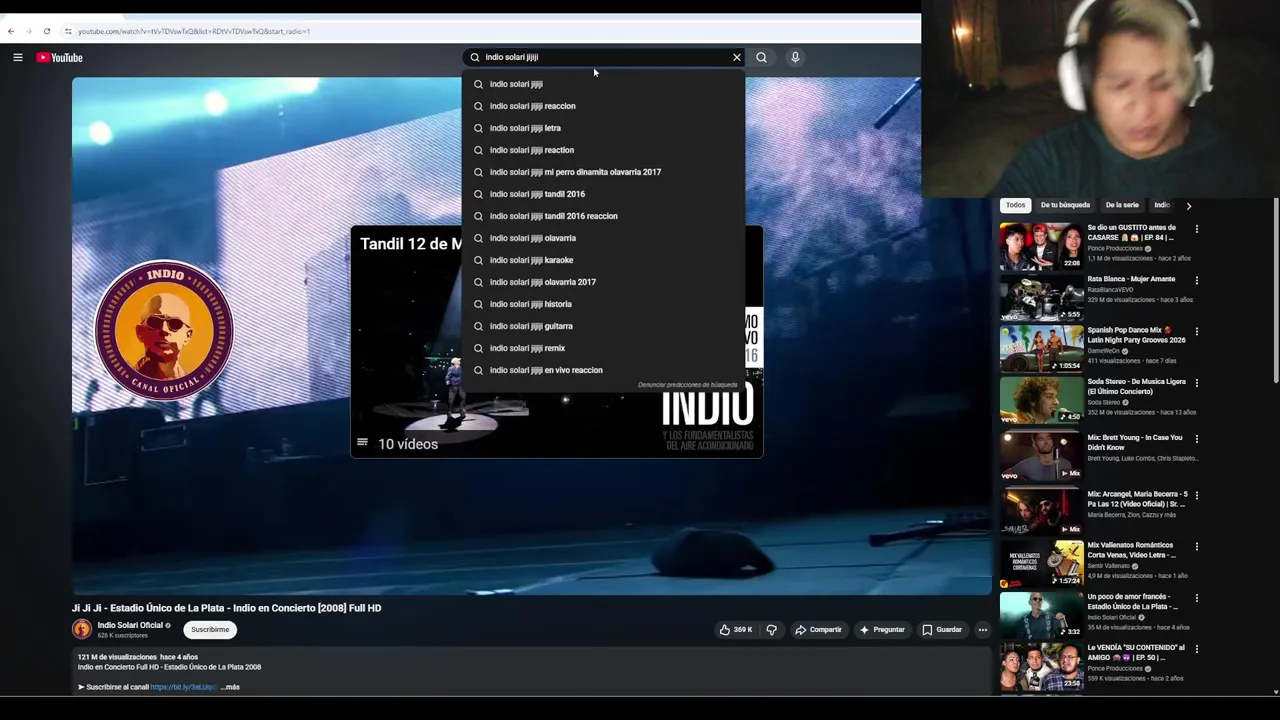Click the browser address bar URL
Screen dimensions: 1280x720
(x=194, y=31)
